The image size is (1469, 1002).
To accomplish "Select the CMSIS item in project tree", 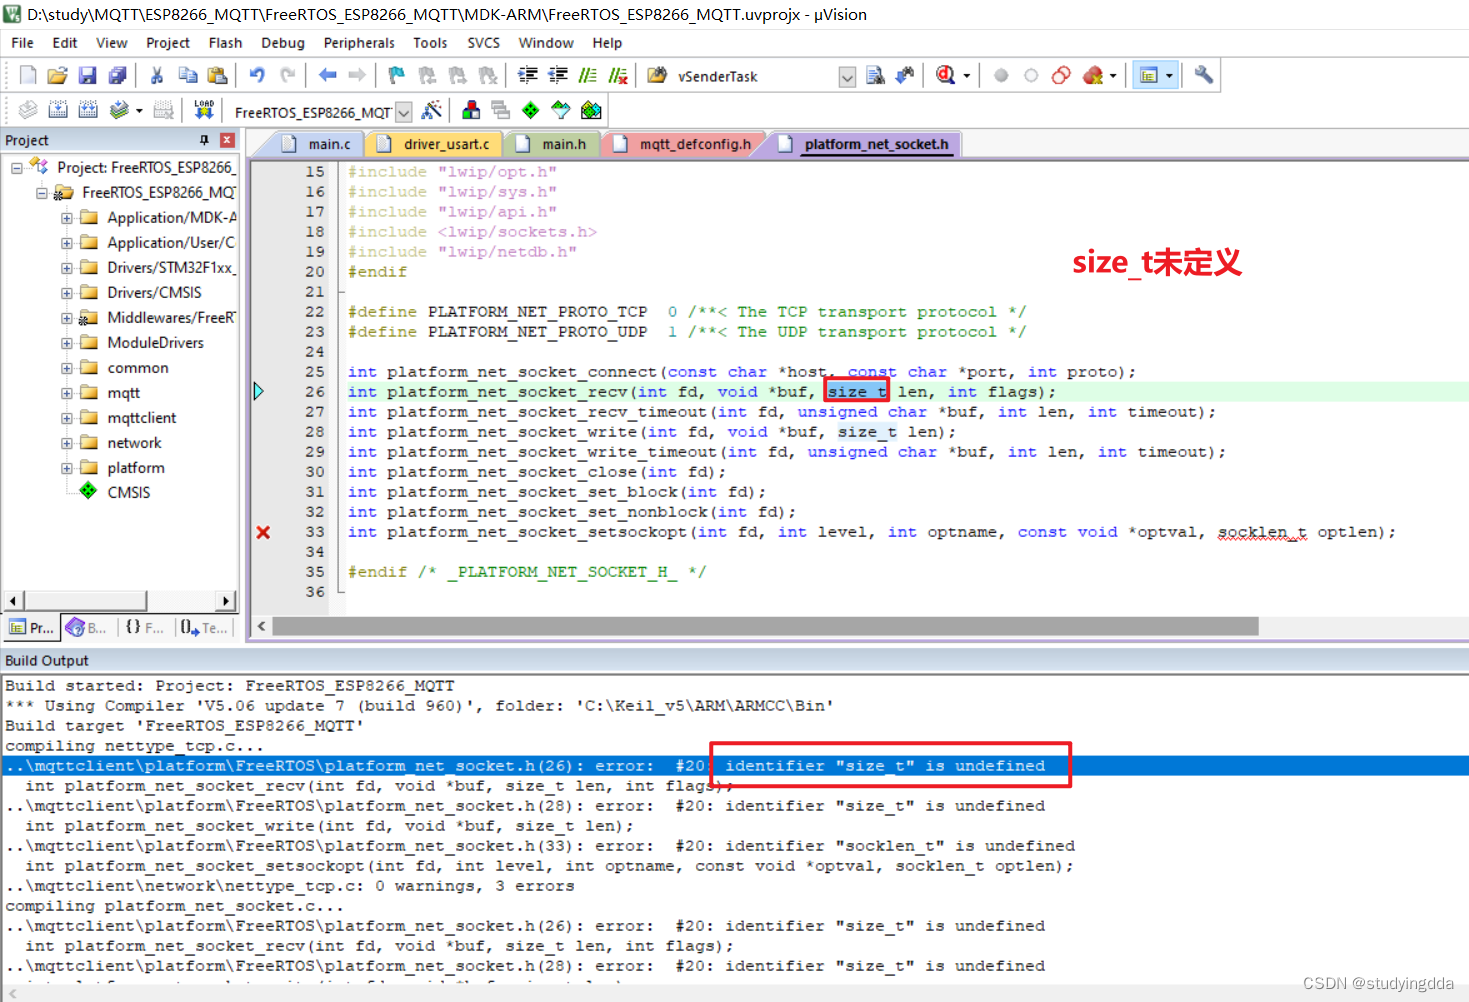I will click(128, 492).
